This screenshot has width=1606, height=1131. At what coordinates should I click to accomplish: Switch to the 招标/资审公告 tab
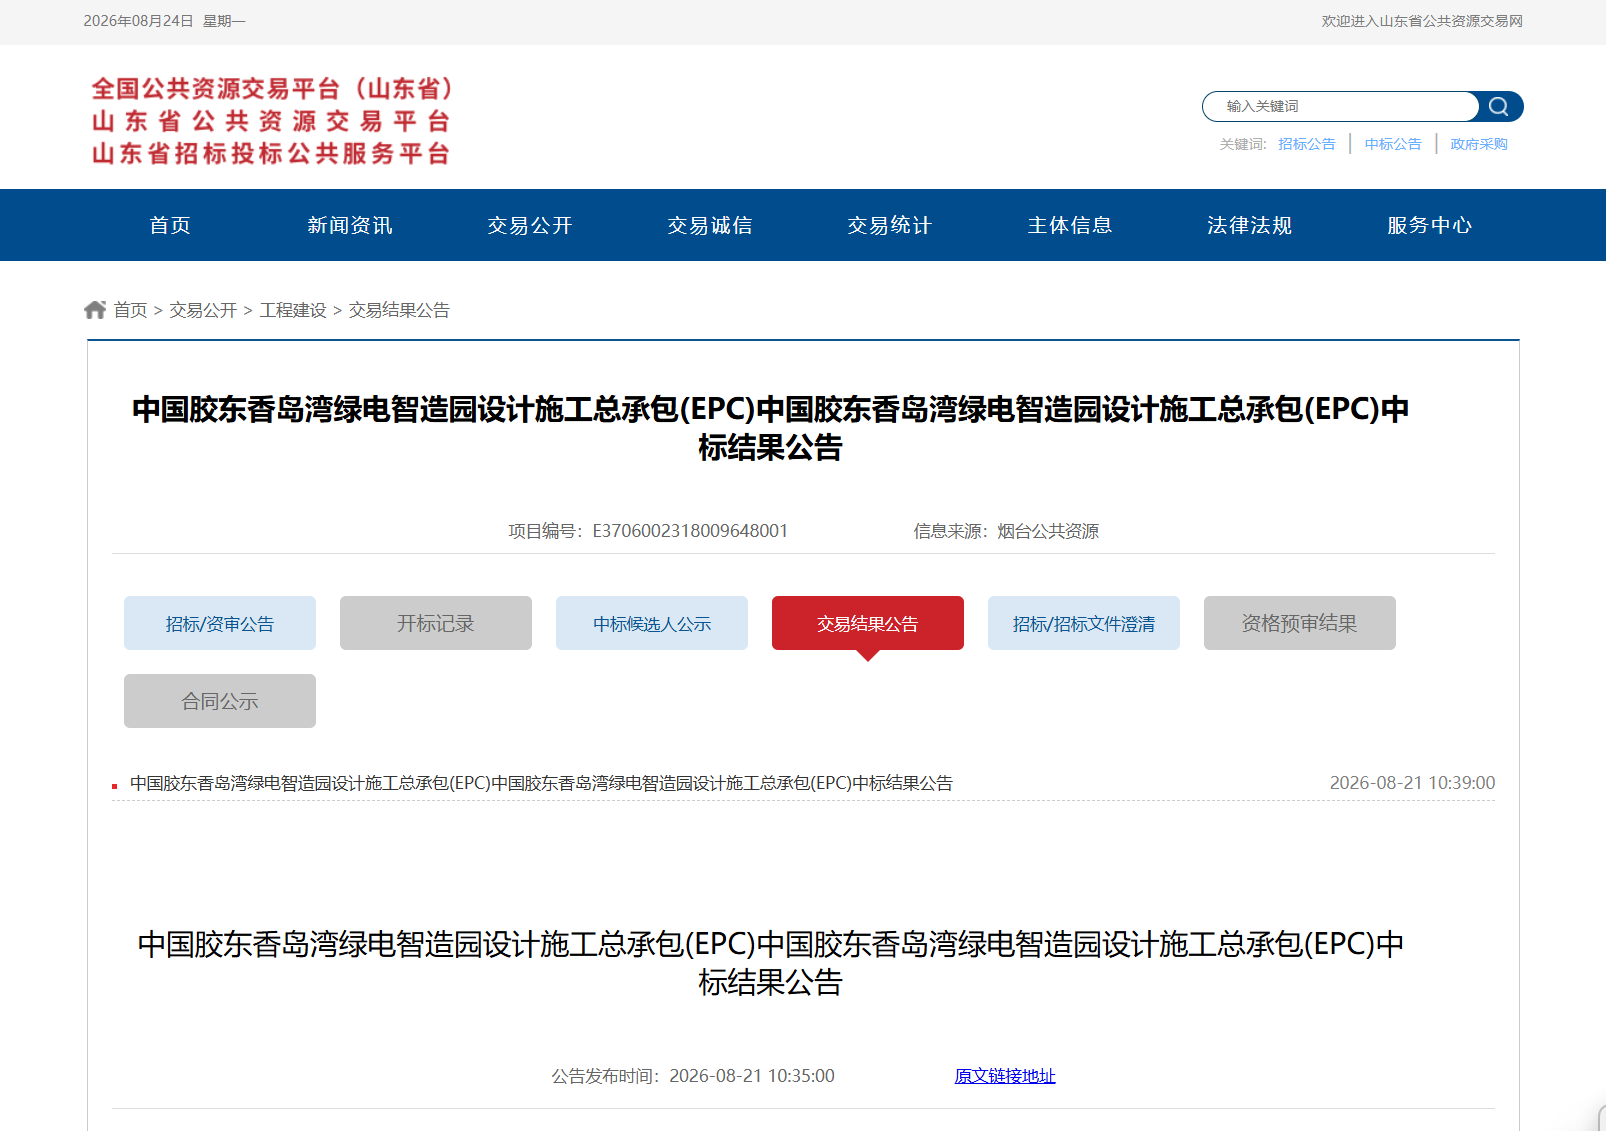220,623
